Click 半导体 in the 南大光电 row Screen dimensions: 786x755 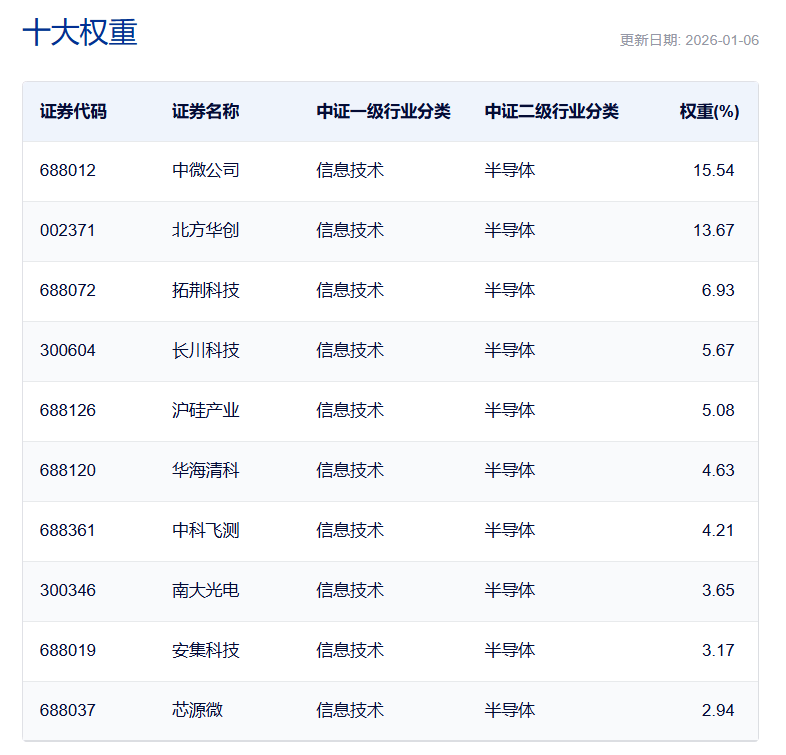tap(509, 590)
